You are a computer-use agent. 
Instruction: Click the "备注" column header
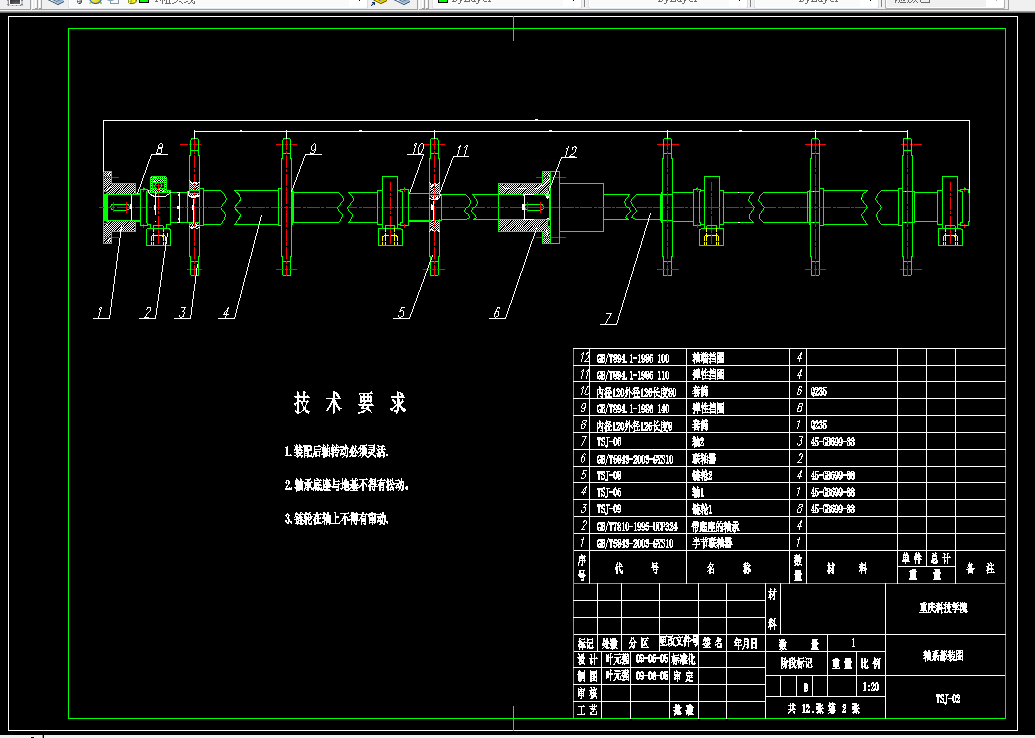point(980,568)
